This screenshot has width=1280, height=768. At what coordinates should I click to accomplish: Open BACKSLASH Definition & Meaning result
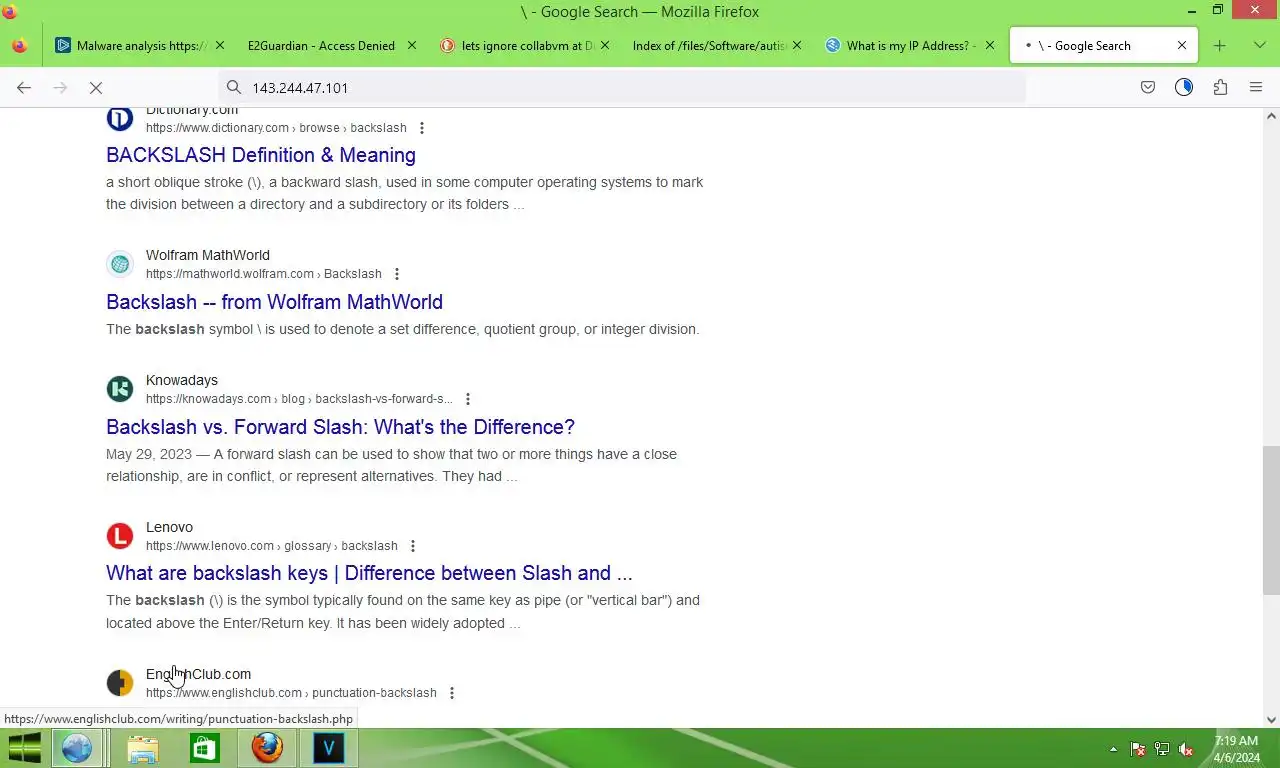pyautogui.click(x=261, y=155)
